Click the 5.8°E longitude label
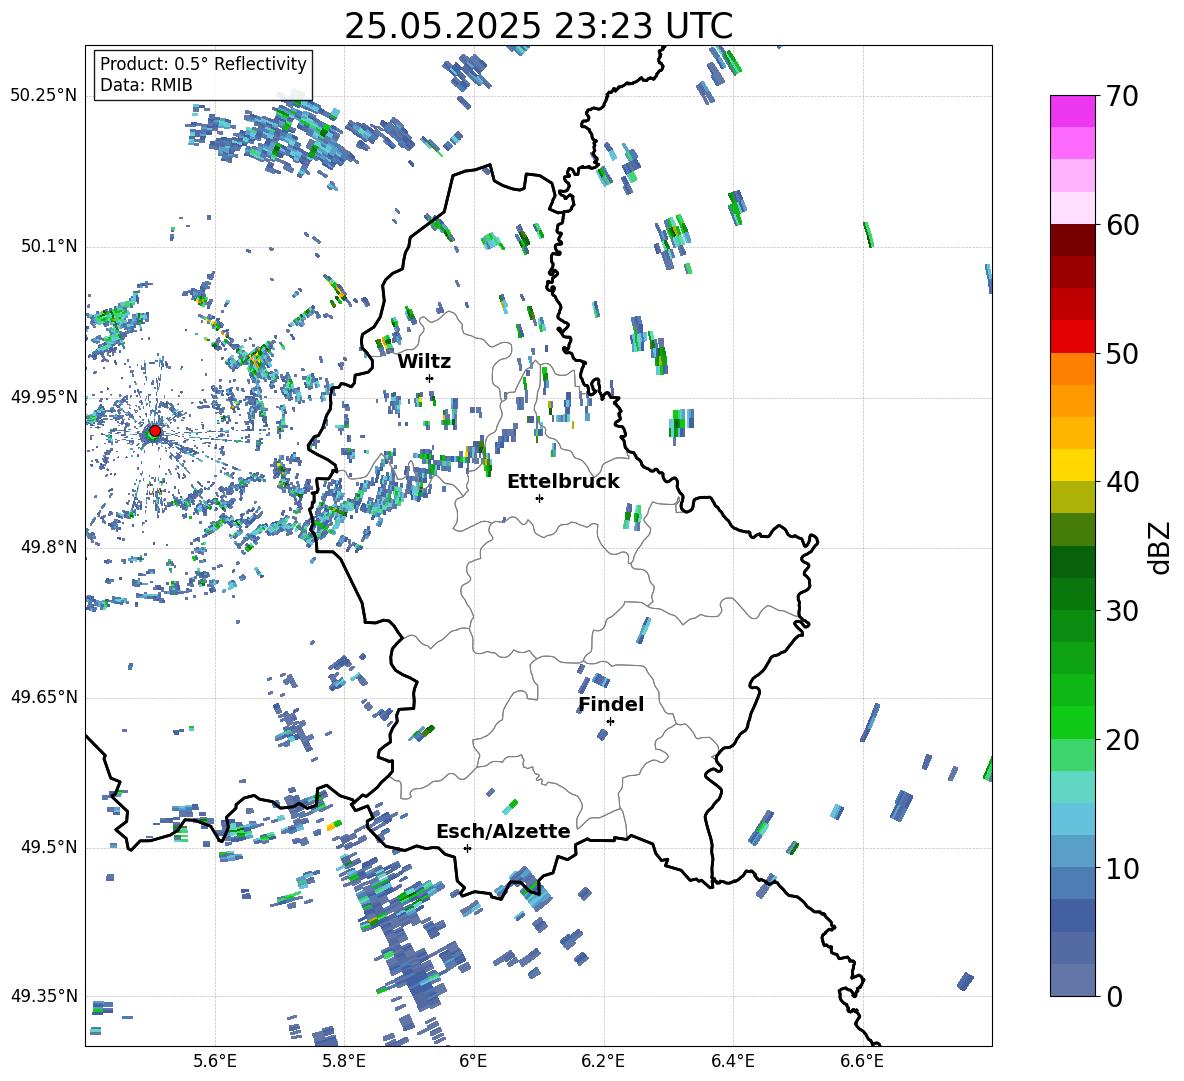Image resolution: width=1184 pixels, height=1081 pixels. point(344,1061)
